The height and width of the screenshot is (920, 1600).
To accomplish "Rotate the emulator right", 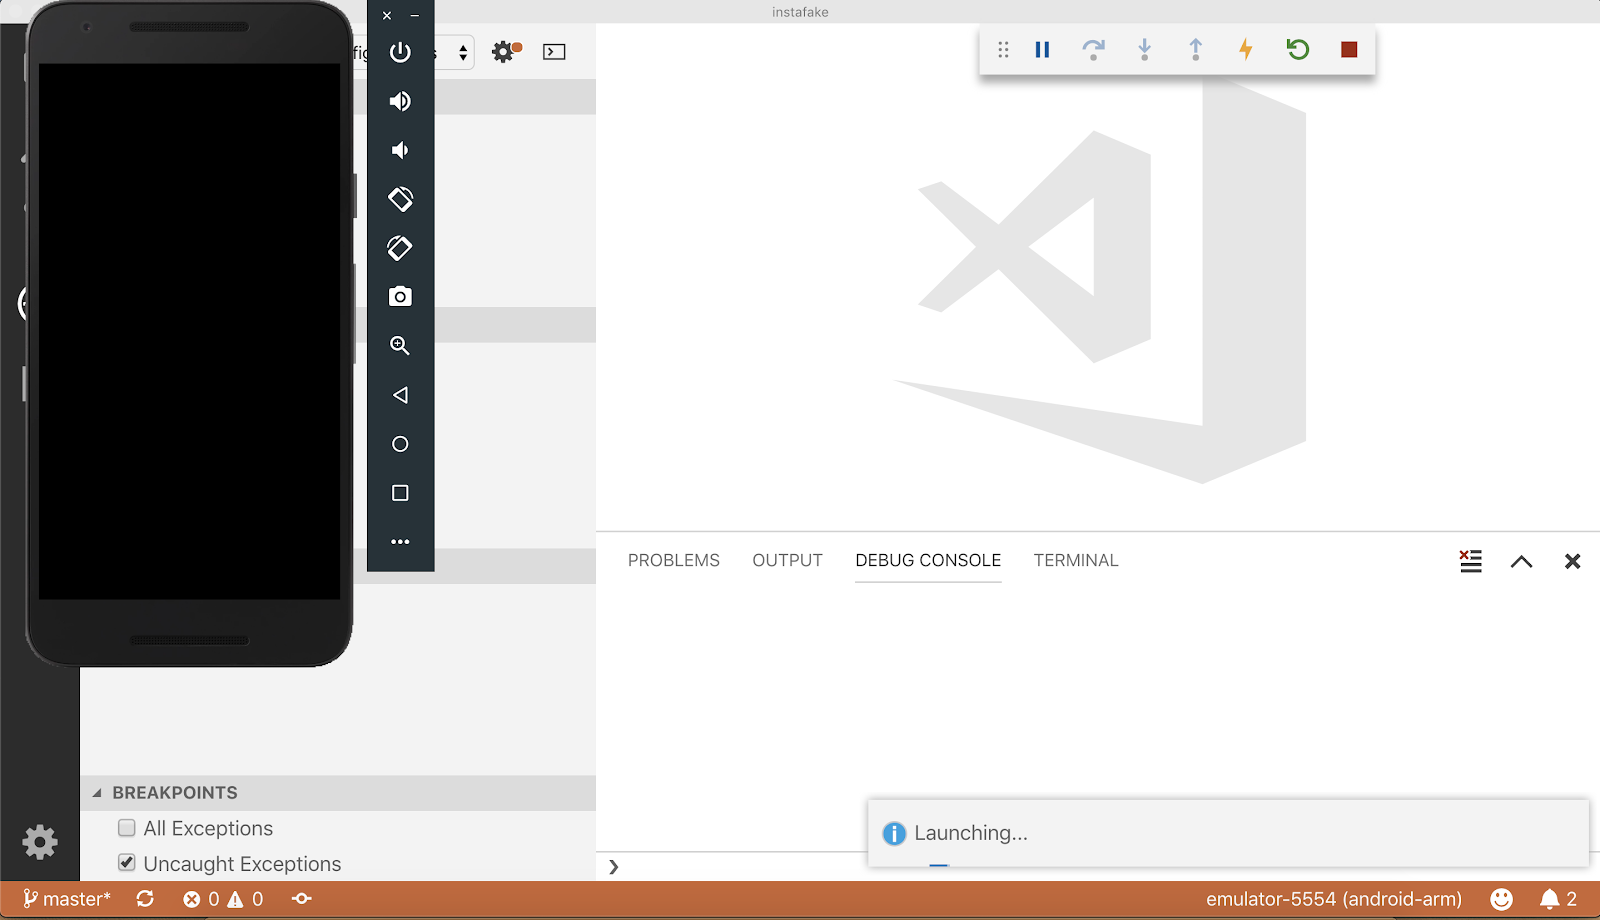I will click(x=400, y=248).
